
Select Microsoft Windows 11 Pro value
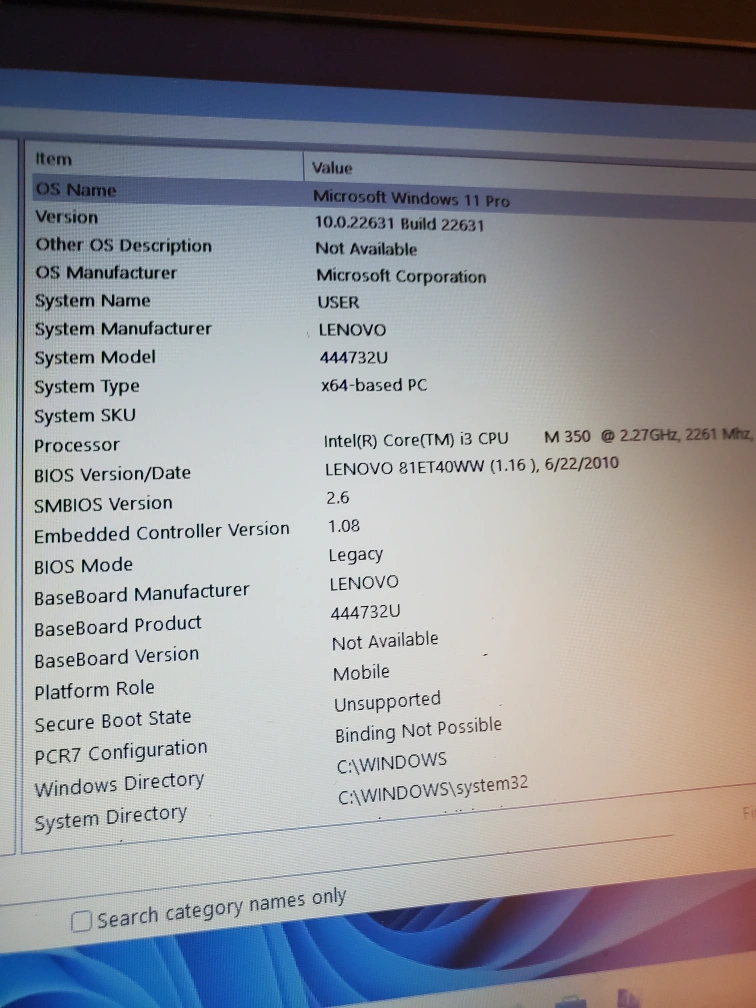[411, 198]
